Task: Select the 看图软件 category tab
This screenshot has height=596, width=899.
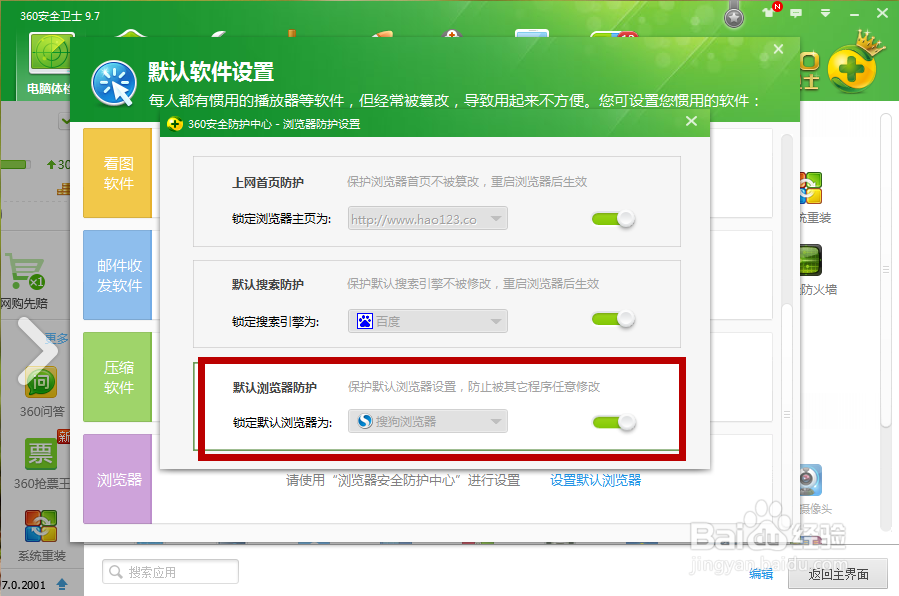Action: click(118, 173)
